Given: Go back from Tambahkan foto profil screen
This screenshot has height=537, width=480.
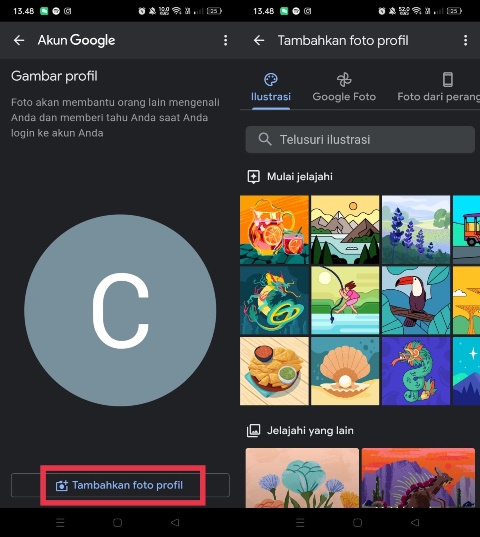Looking at the screenshot, I should pos(259,40).
